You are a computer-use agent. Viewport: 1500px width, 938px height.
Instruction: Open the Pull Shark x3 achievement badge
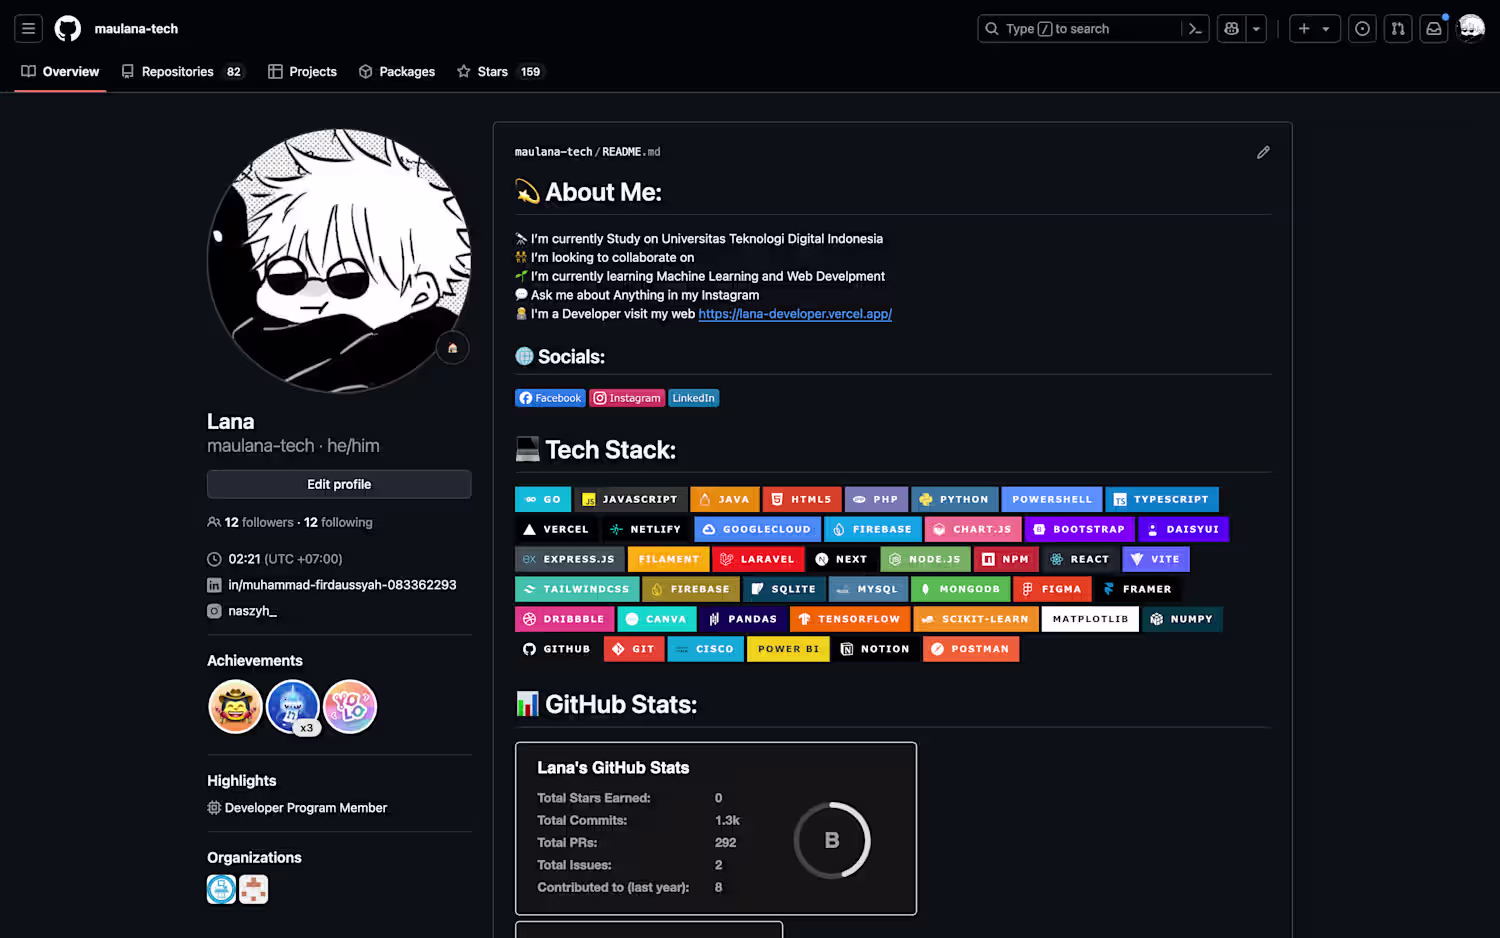(x=292, y=707)
